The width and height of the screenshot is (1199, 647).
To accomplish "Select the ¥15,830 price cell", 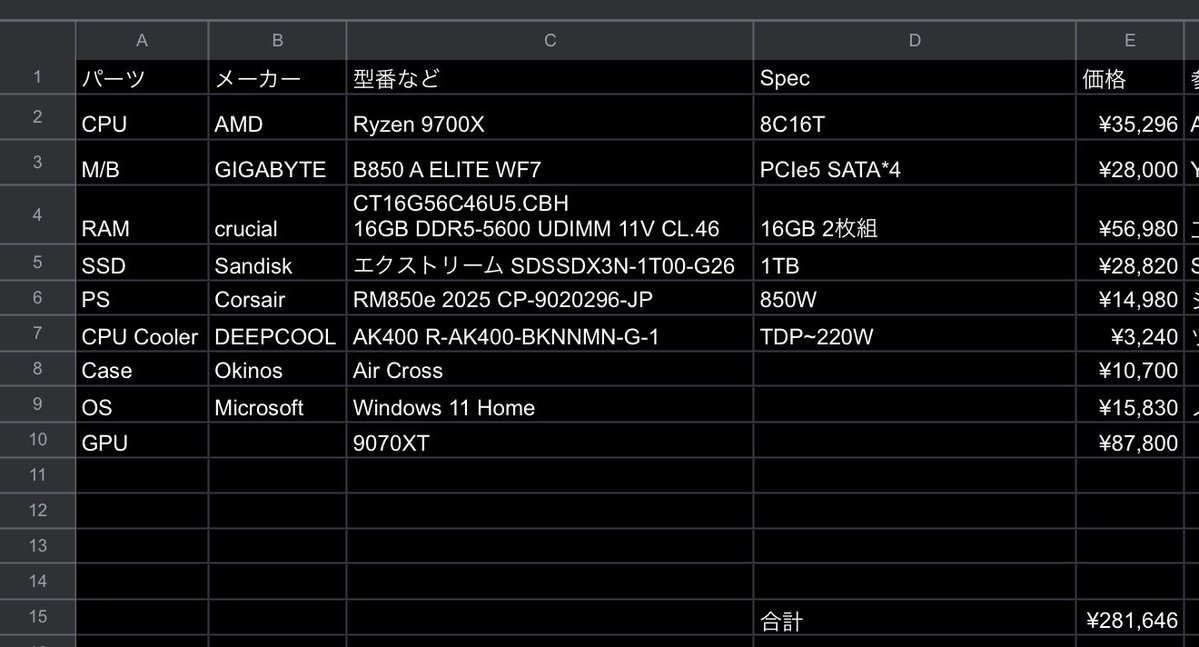I will point(1129,405).
